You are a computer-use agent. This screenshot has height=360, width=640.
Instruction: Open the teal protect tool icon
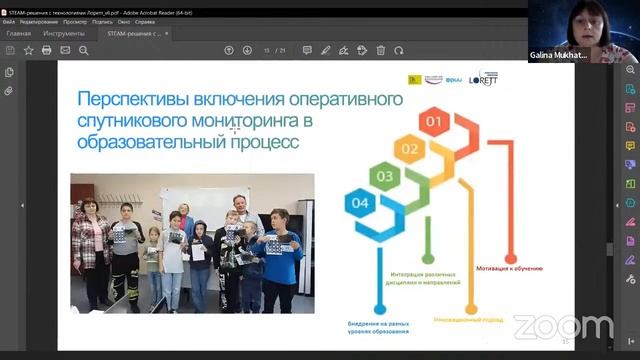pos(631,202)
